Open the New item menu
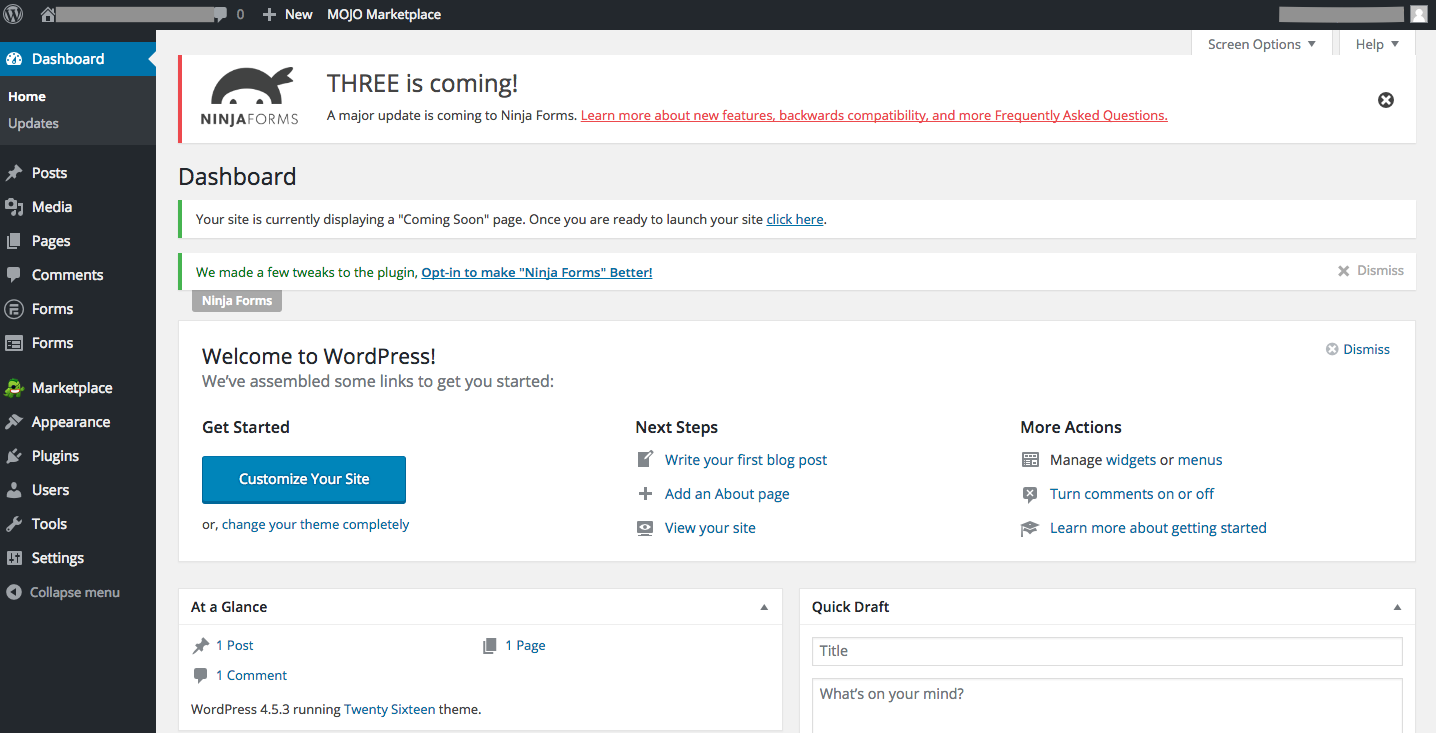Viewport: 1436px width, 733px height. point(287,14)
